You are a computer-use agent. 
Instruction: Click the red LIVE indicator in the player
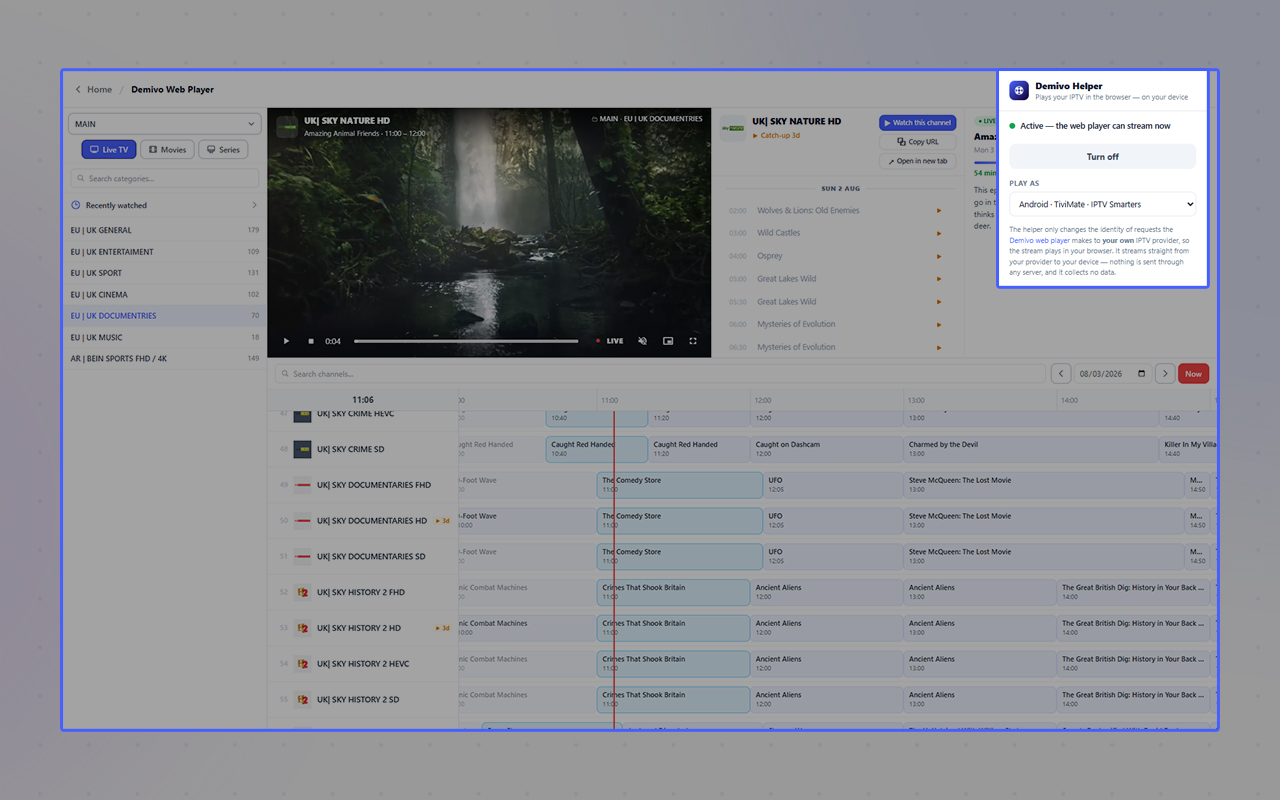click(609, 341)
